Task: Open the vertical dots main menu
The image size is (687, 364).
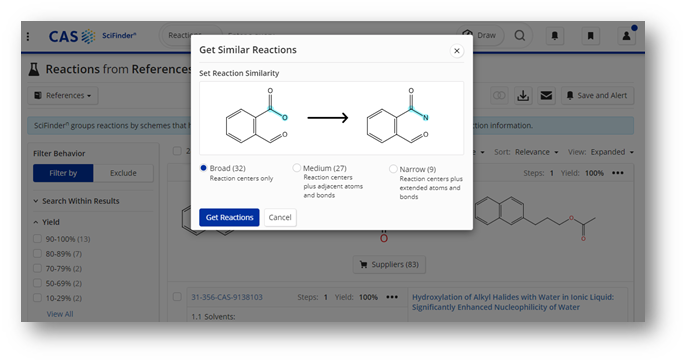Action: pyautogui.click(x=28, y=36)
